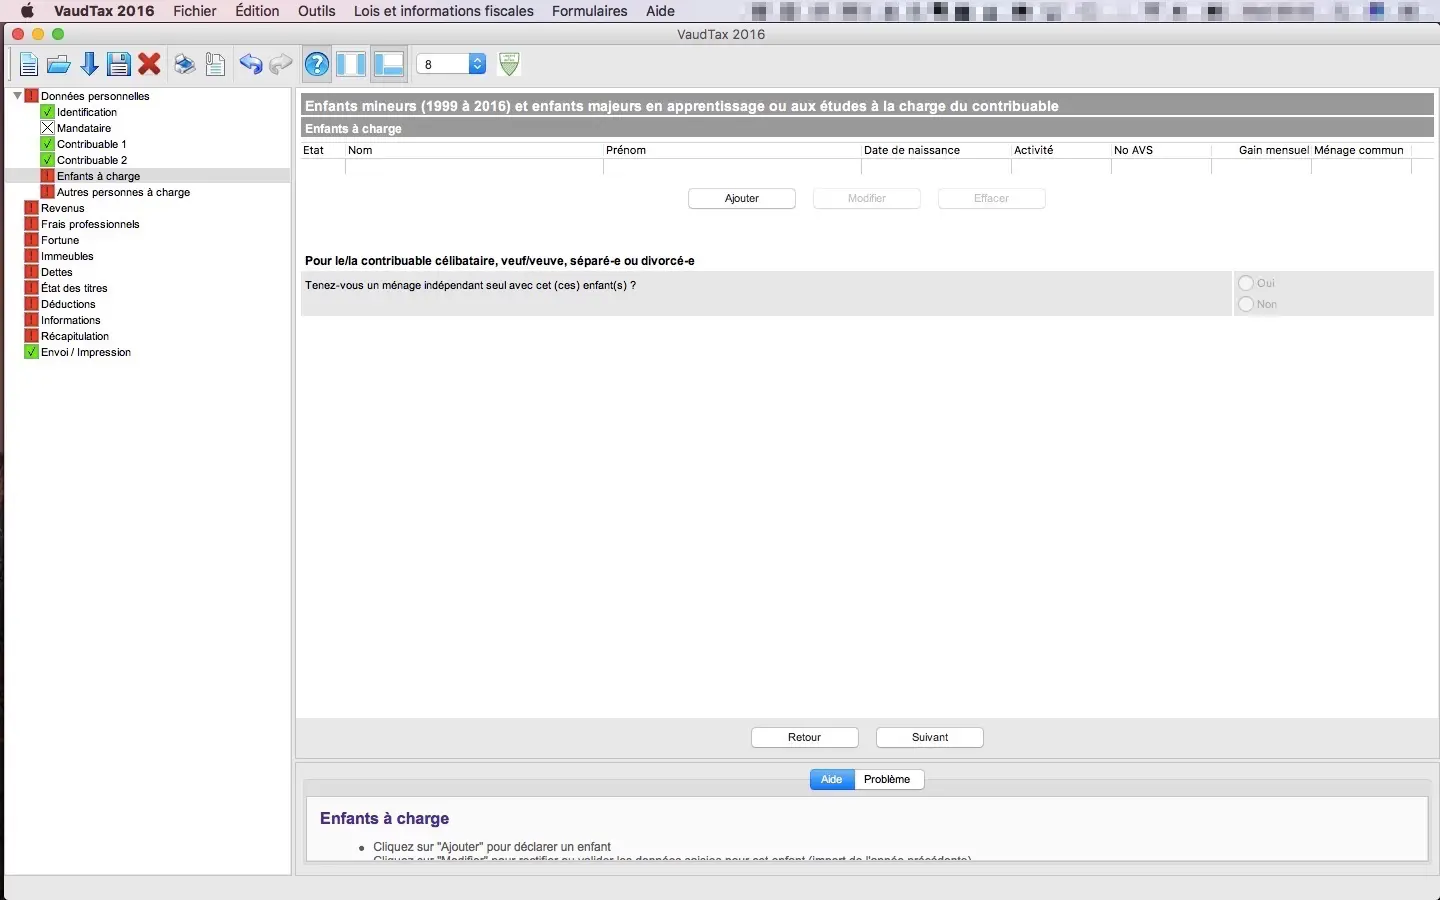
Task: Click the Effacer button
Action: coord(992,198)
